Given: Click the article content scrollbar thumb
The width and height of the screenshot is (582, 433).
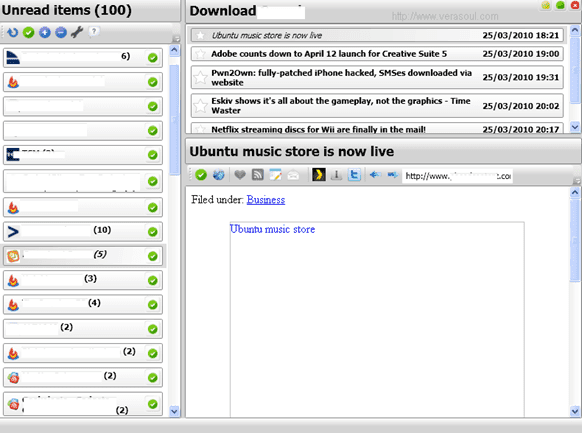Looking at the screenshot, I should coord(575,240).
